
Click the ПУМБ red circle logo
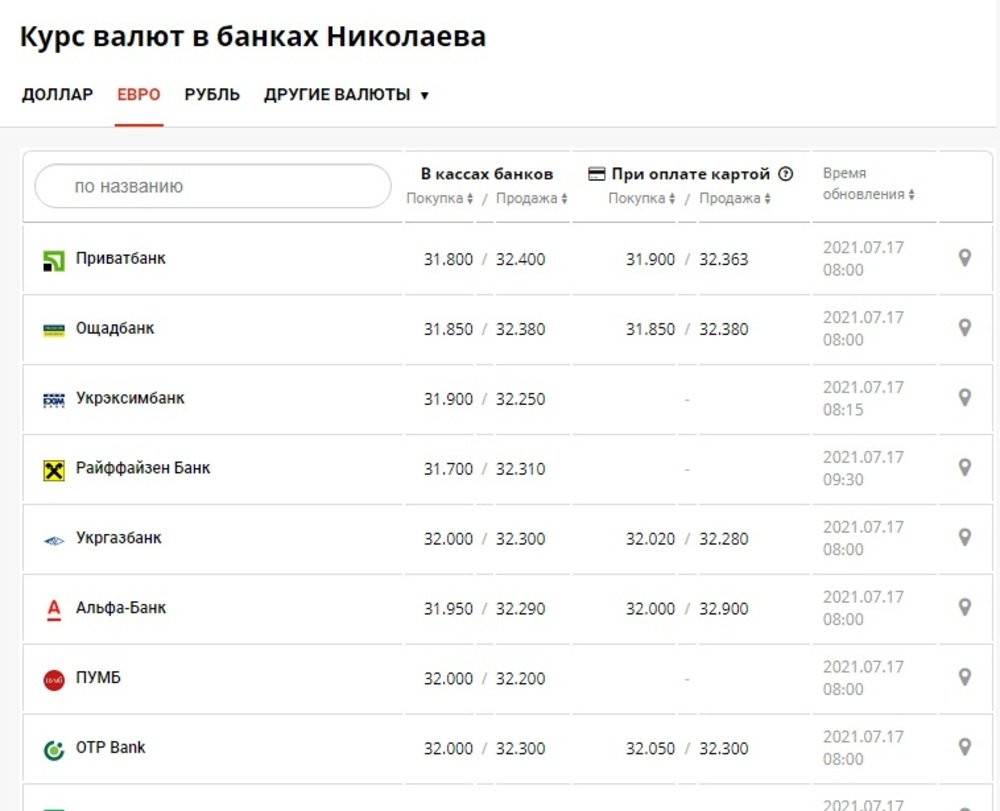(54, 680)
